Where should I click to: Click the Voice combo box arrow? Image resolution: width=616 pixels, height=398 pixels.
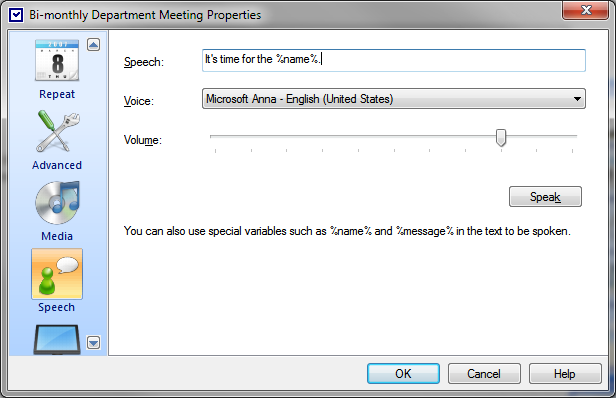pos(577,99)
